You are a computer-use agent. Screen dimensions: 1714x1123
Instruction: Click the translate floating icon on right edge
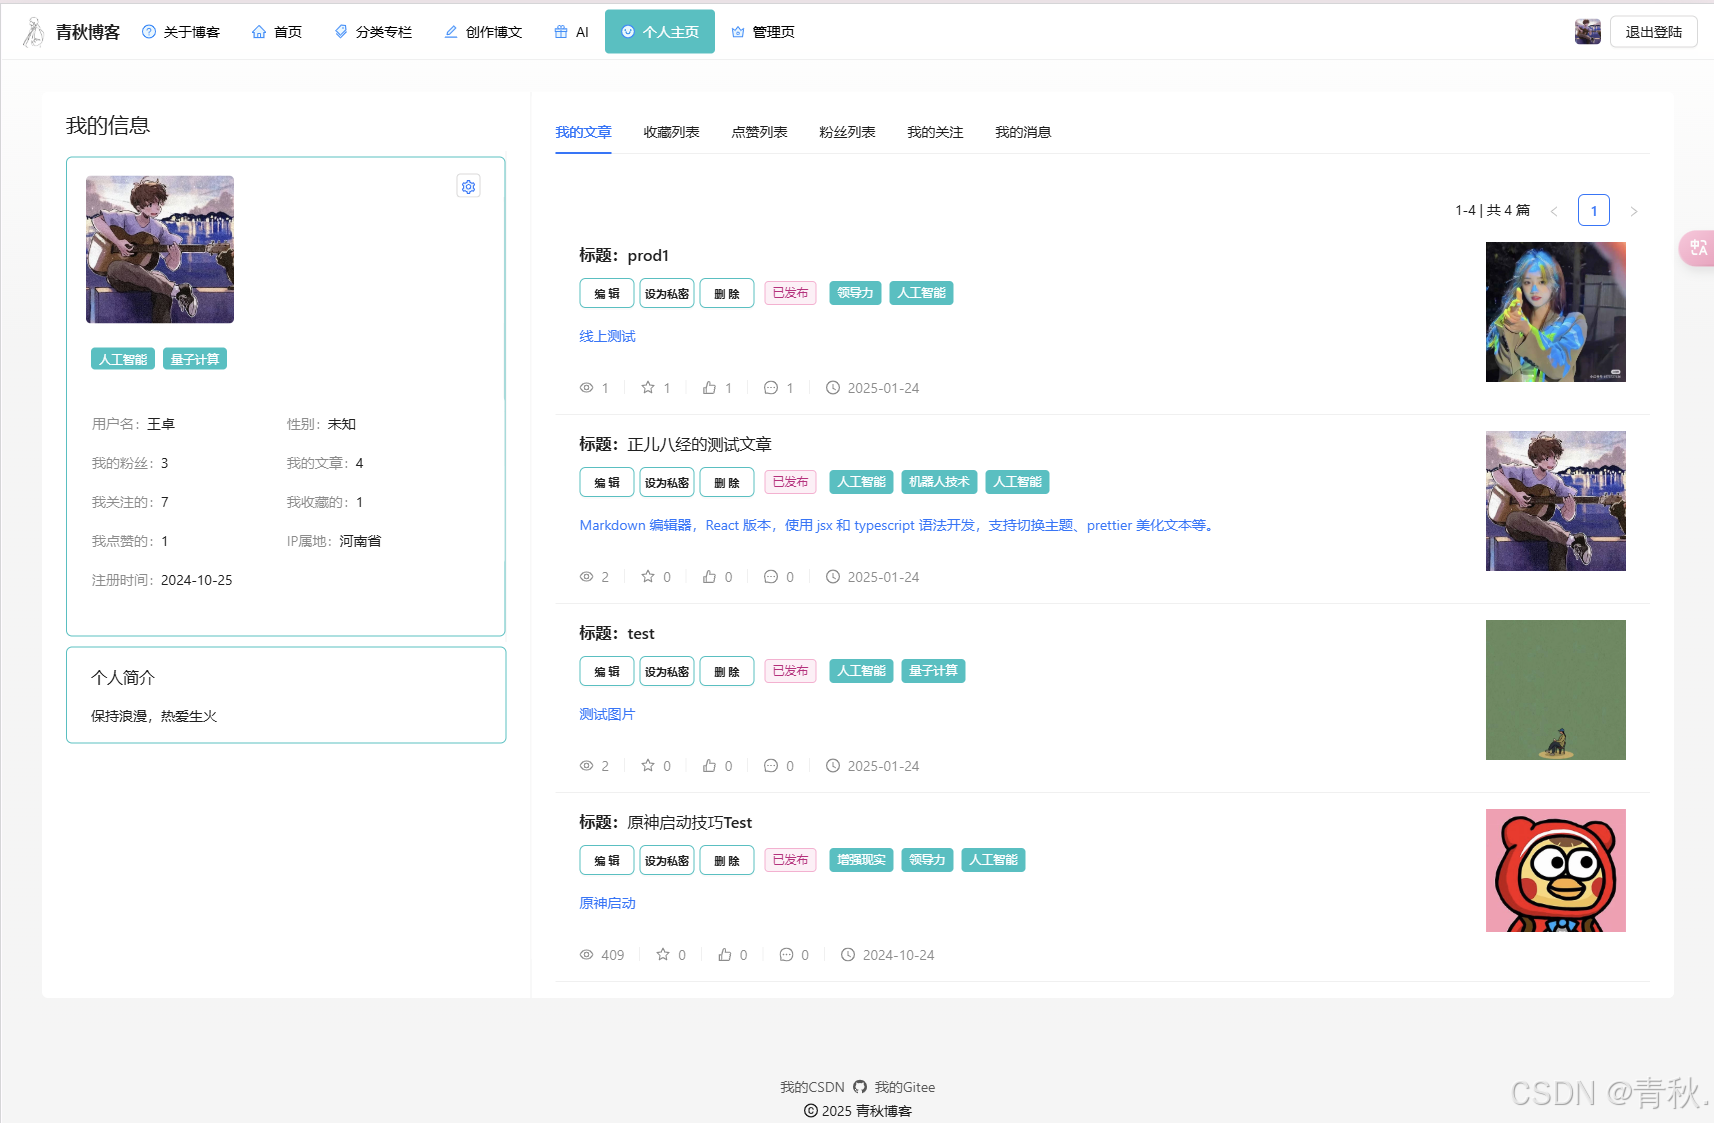[x=1698, y=248]
